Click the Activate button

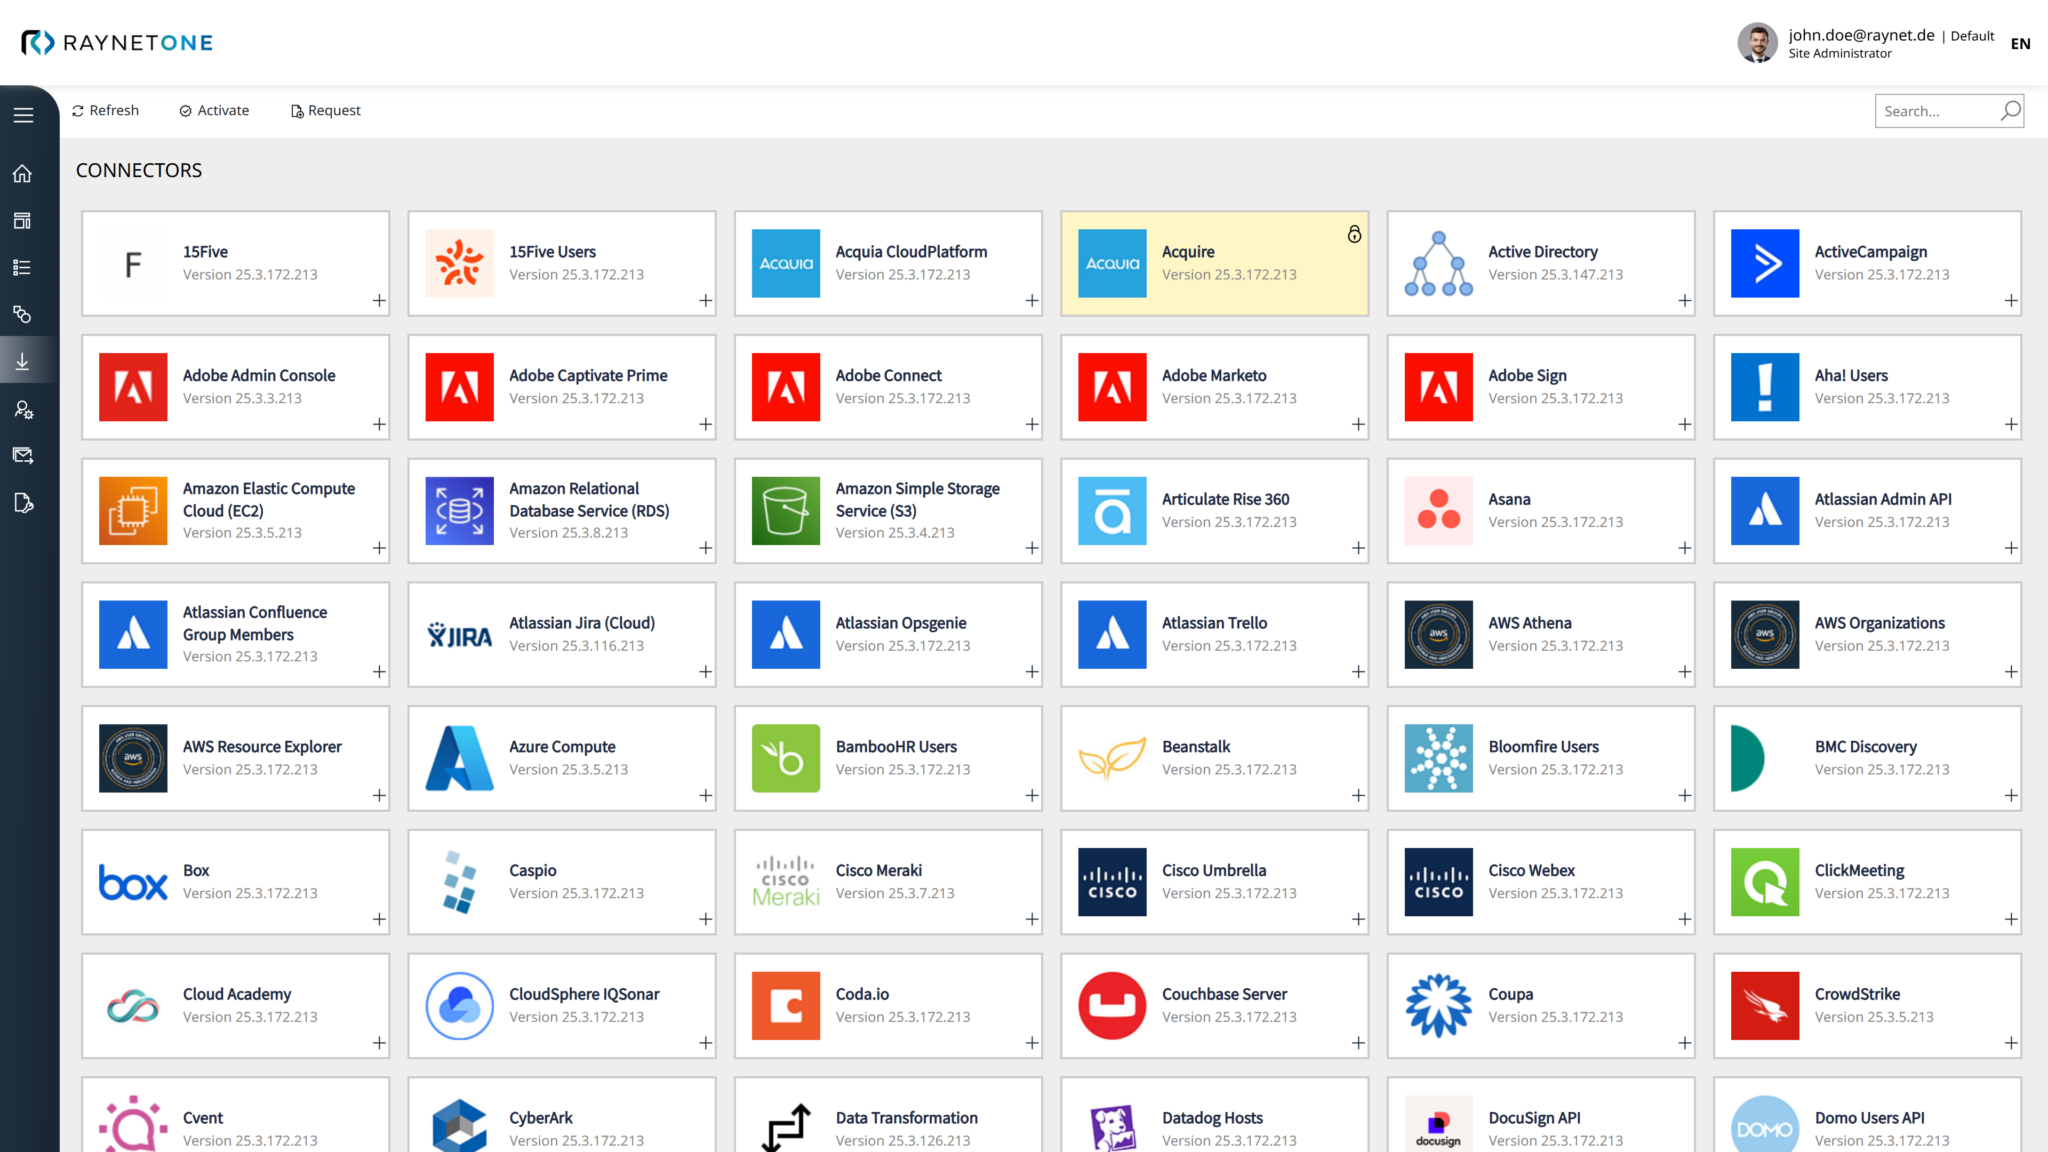click(x=214, y=110)
